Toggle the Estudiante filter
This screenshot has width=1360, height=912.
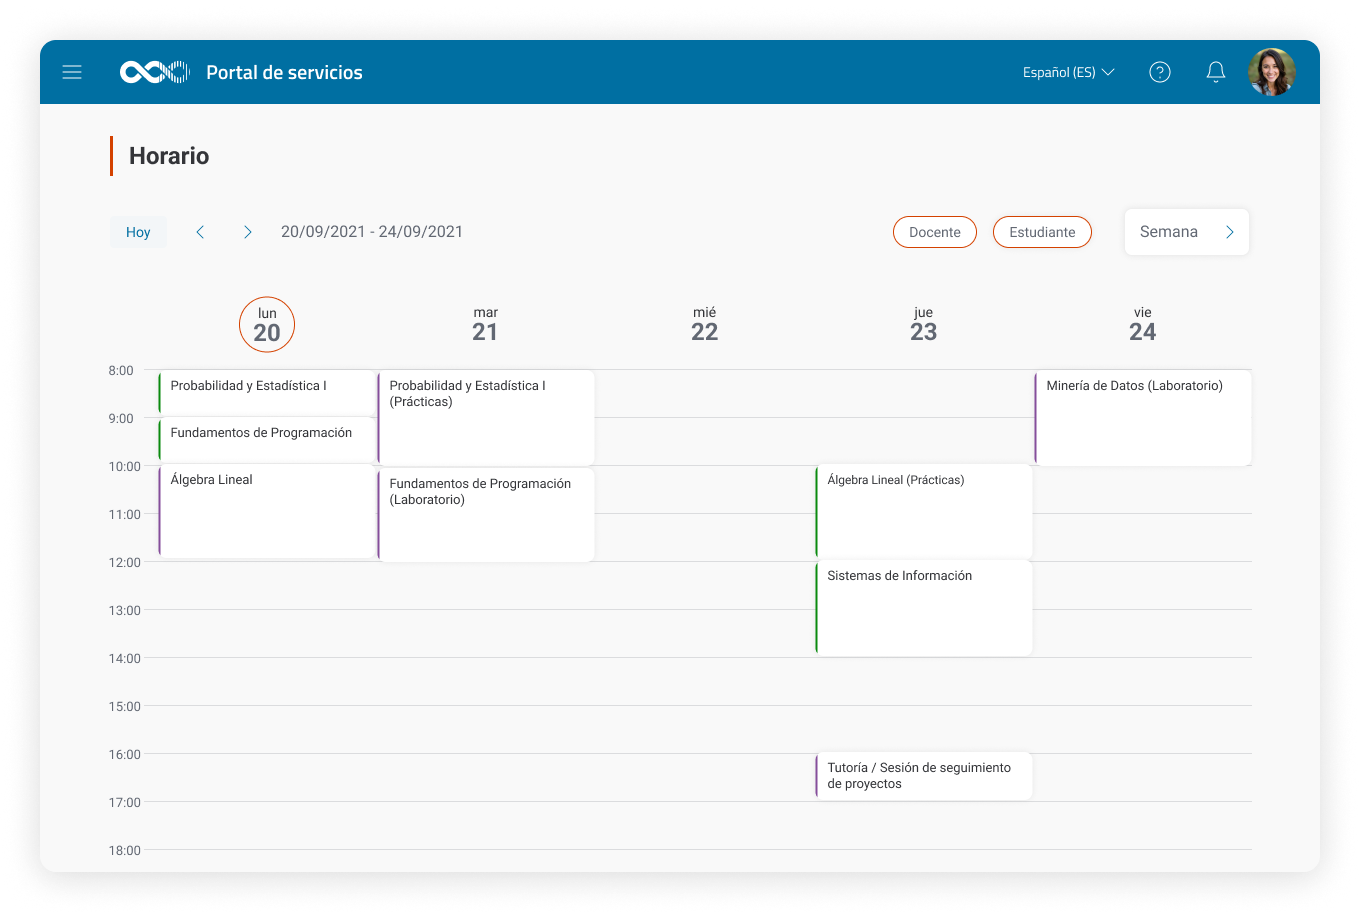[1042, 232]
